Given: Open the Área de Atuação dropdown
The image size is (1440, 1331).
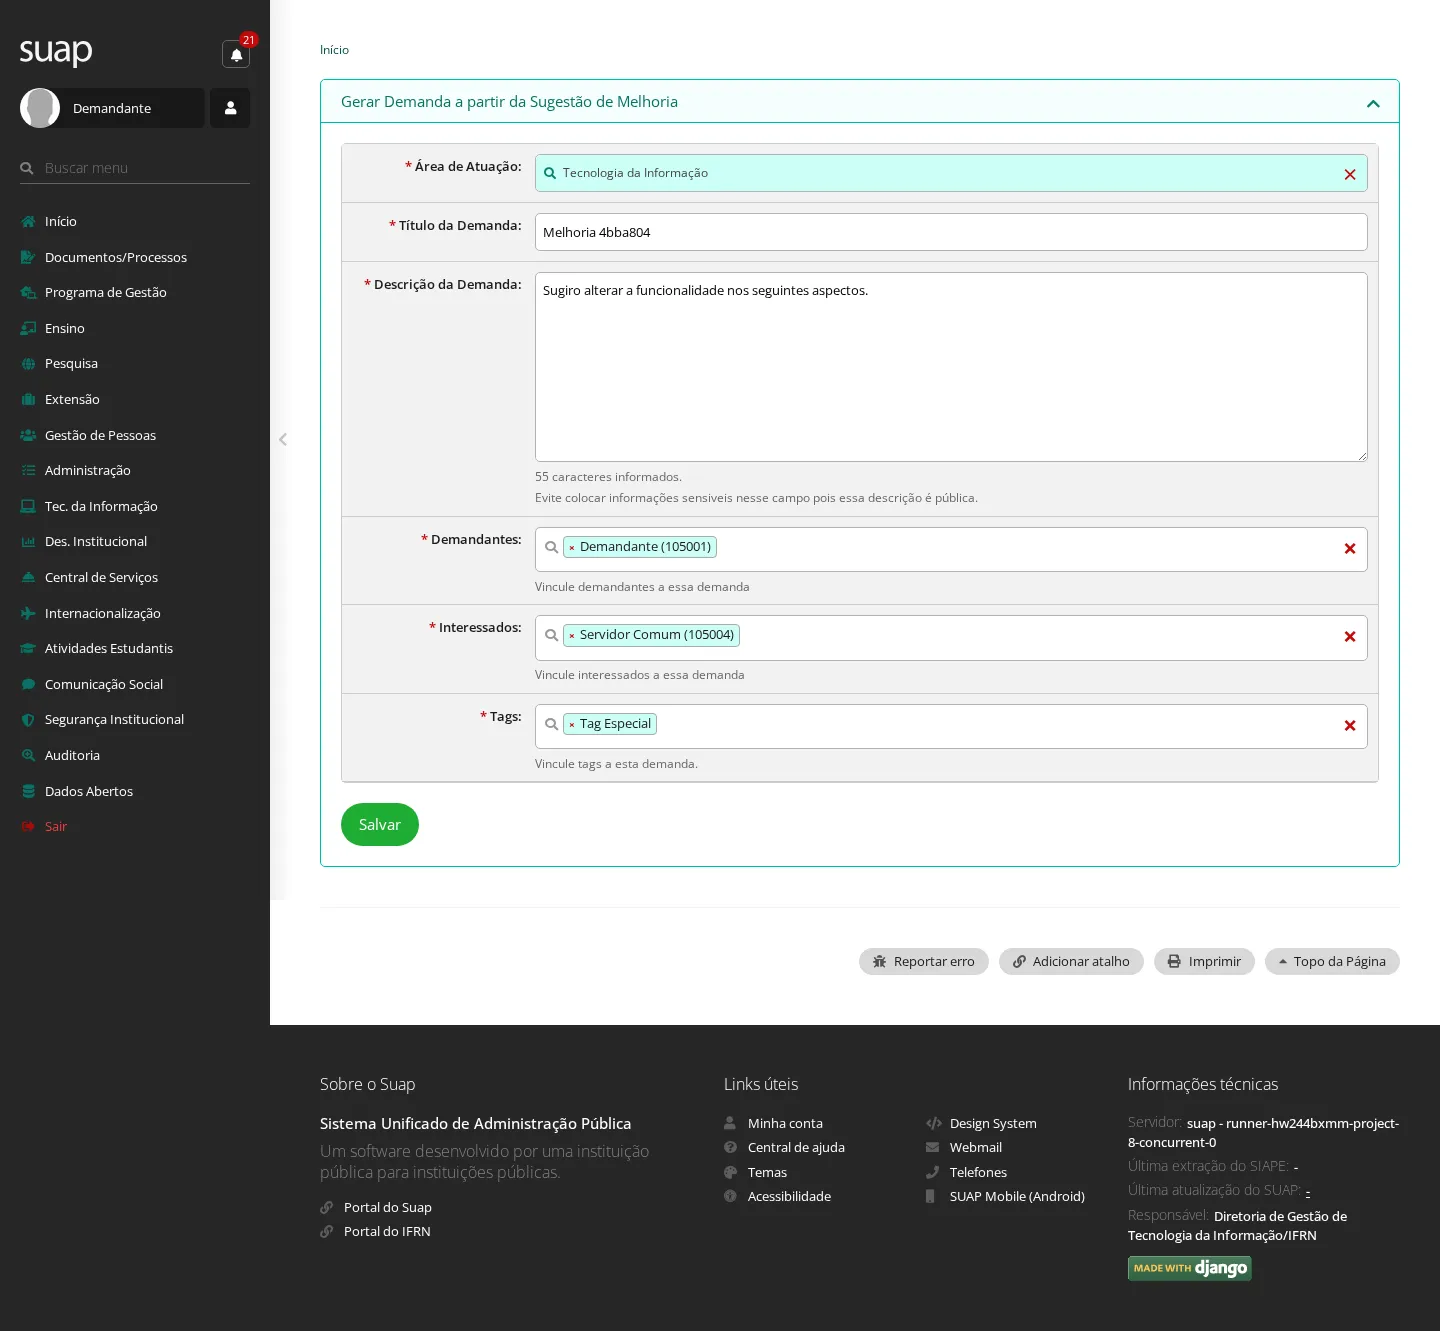Looking at the screenshot, I should 951,173.
